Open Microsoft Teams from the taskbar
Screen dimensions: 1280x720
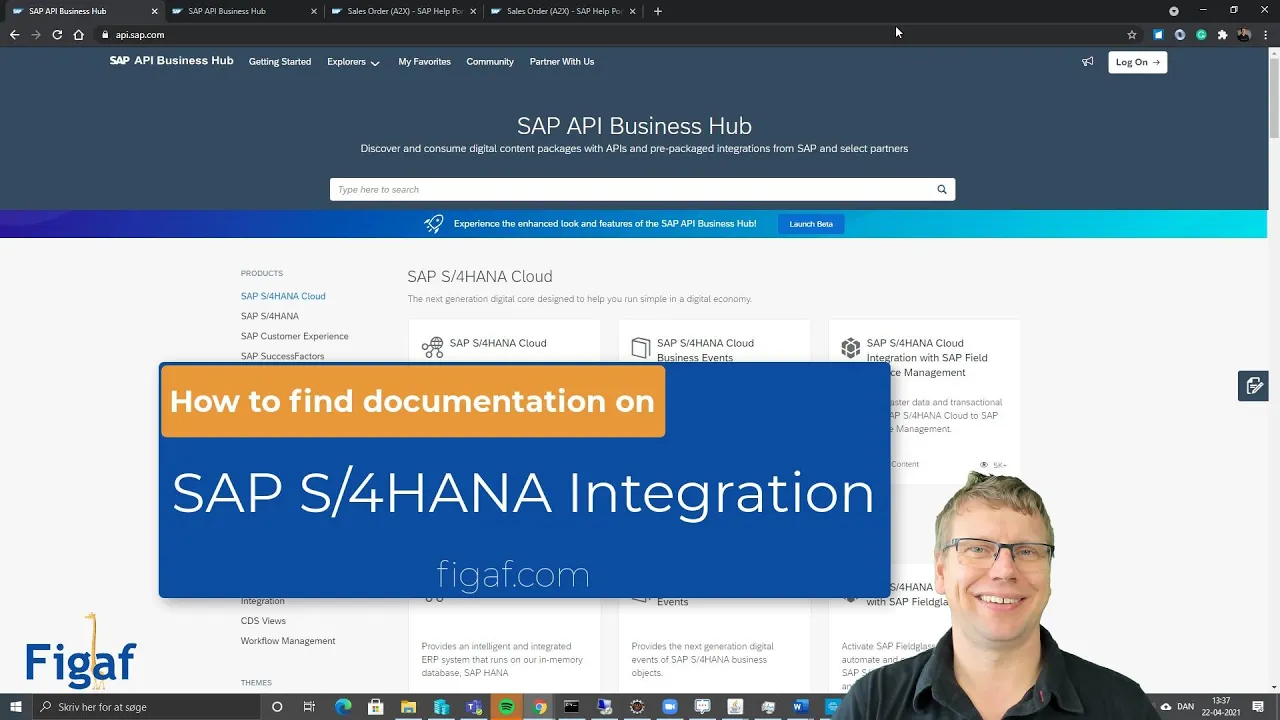pyautogui.click(x=474, y=707)
